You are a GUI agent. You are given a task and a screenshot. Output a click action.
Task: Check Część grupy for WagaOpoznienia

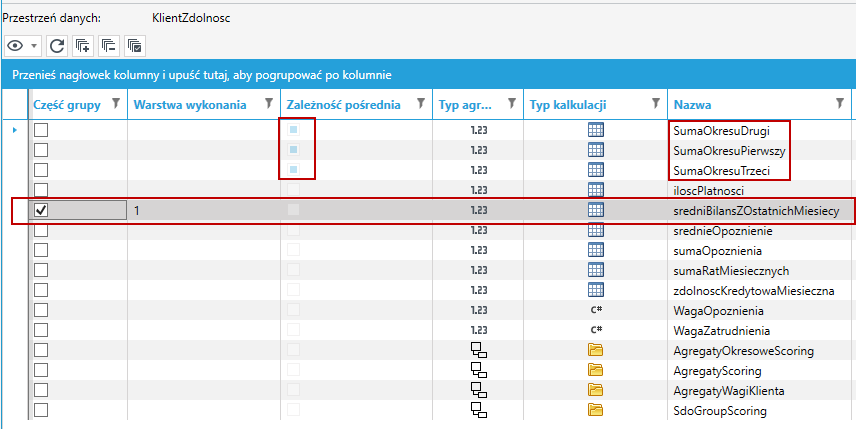point(41,310)
